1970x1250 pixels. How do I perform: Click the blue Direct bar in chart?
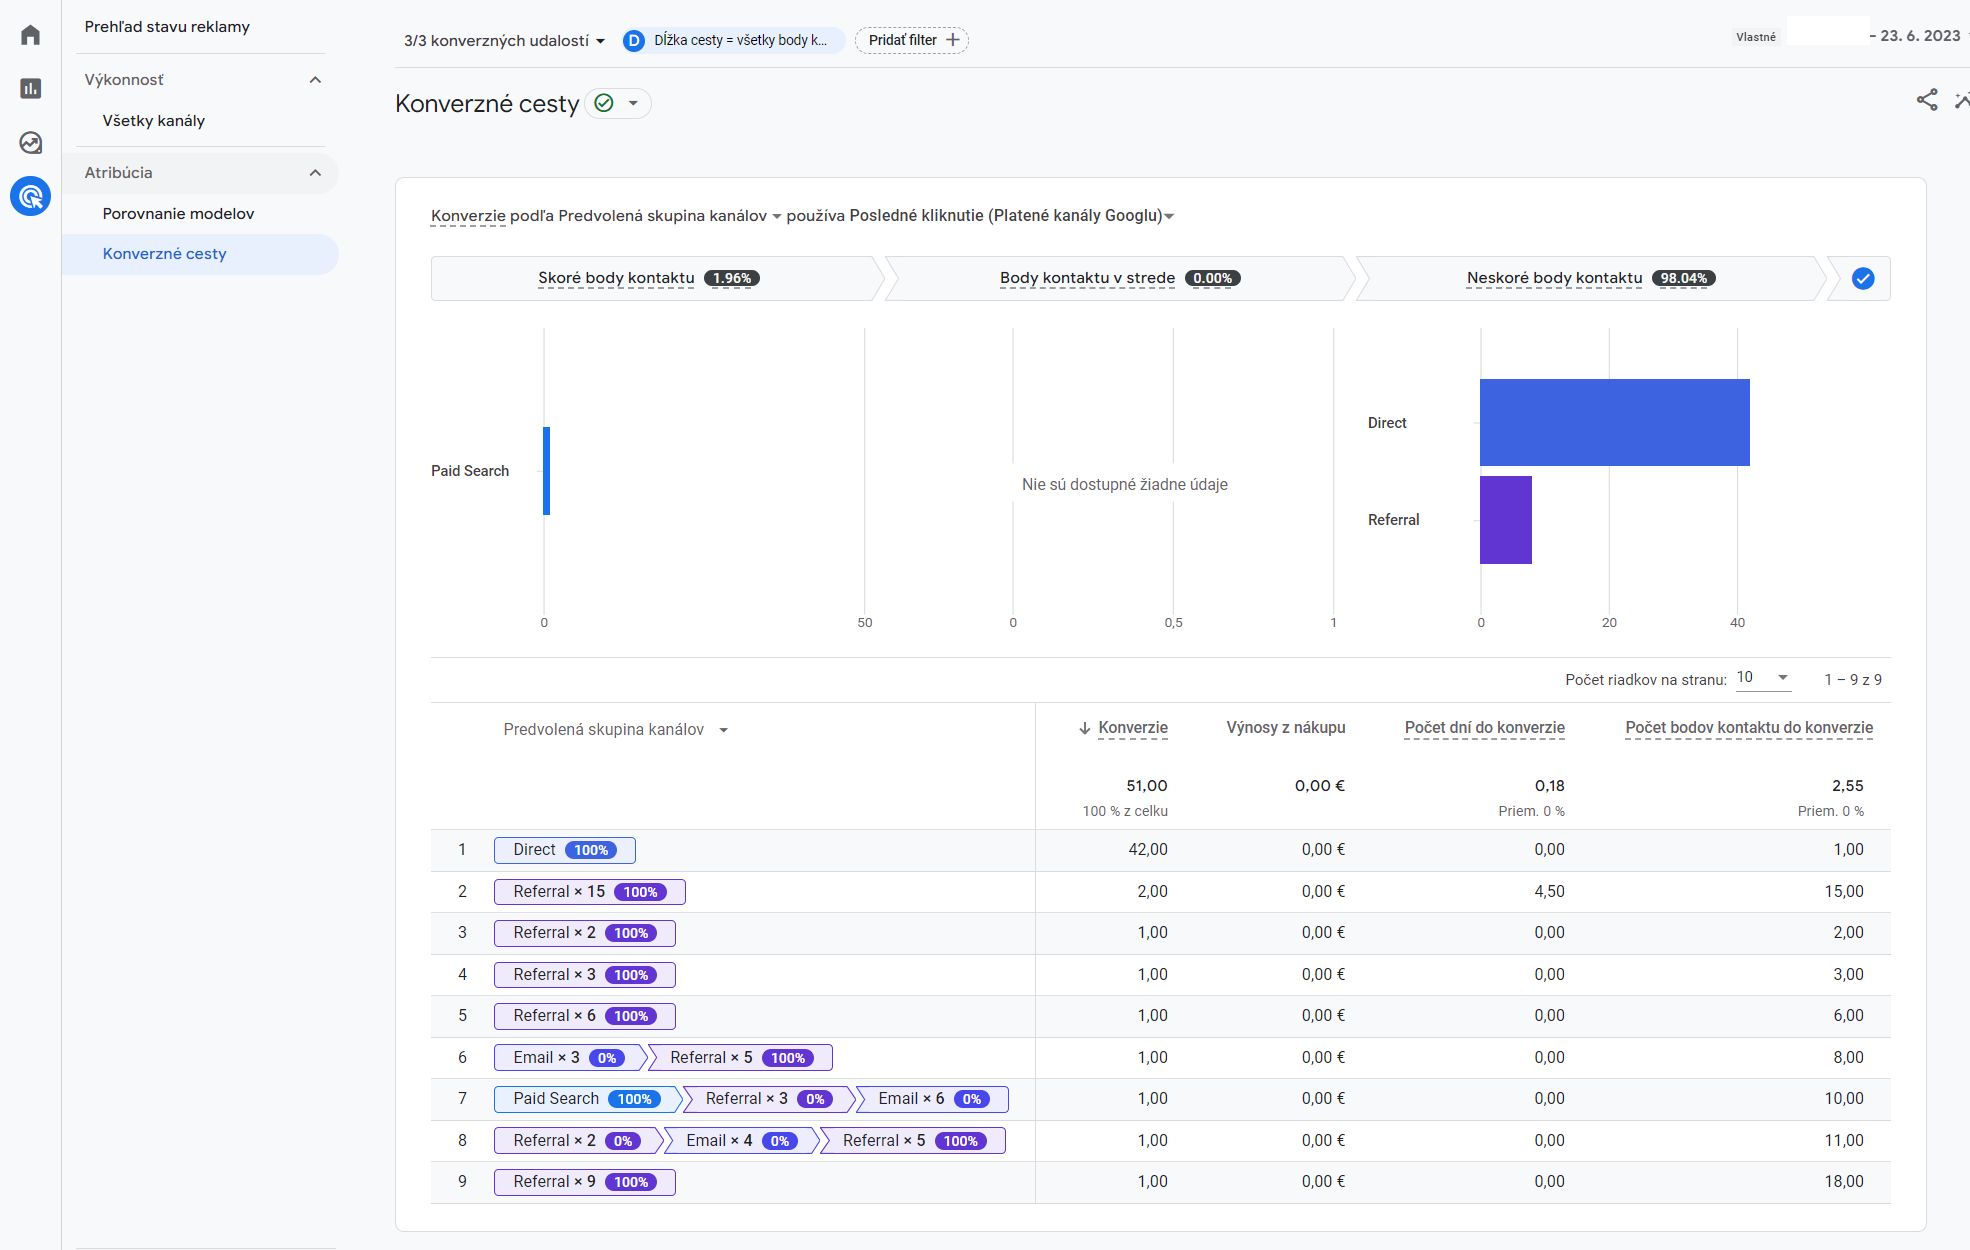click(1614, 422)
